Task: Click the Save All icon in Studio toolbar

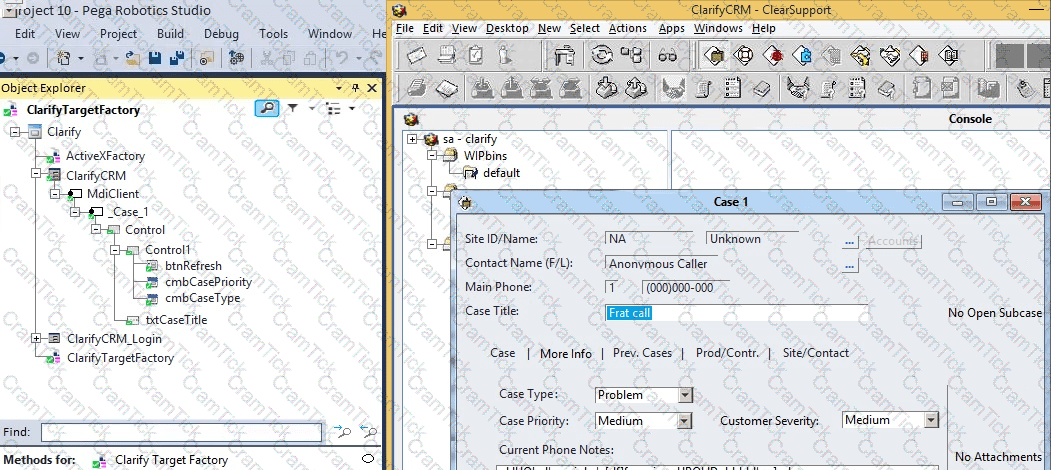Action: click(x=176, y=59)
